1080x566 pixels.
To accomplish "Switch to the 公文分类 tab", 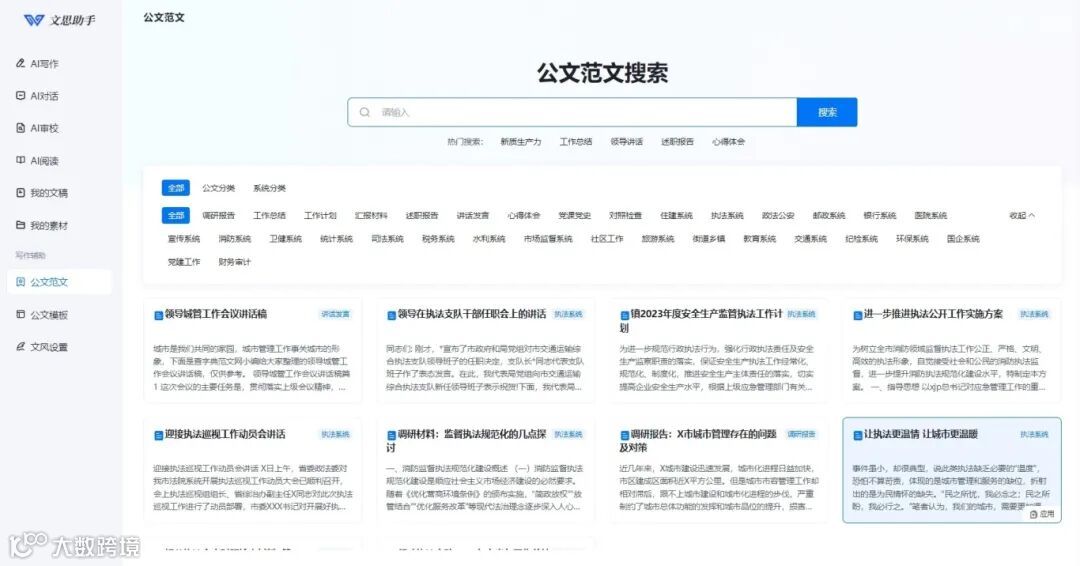I will click(x=218, y=188).
